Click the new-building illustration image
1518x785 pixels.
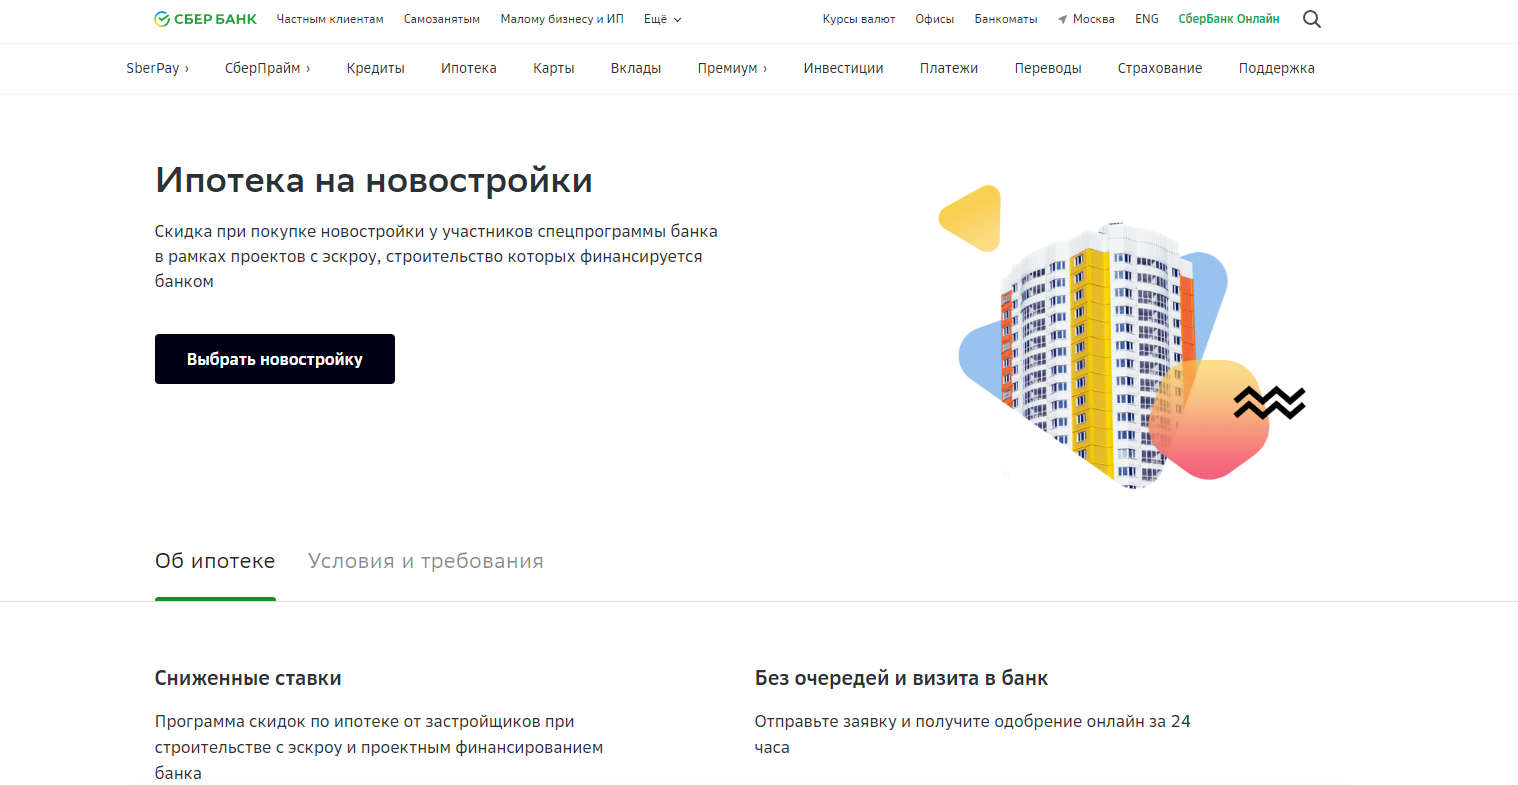[x=1120, y=337]
